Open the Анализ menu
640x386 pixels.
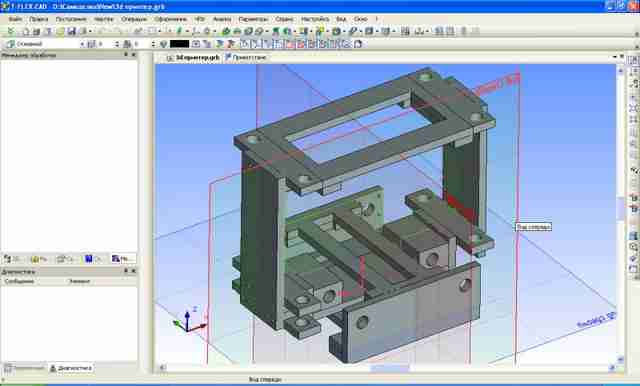click(x=222, y=19)
